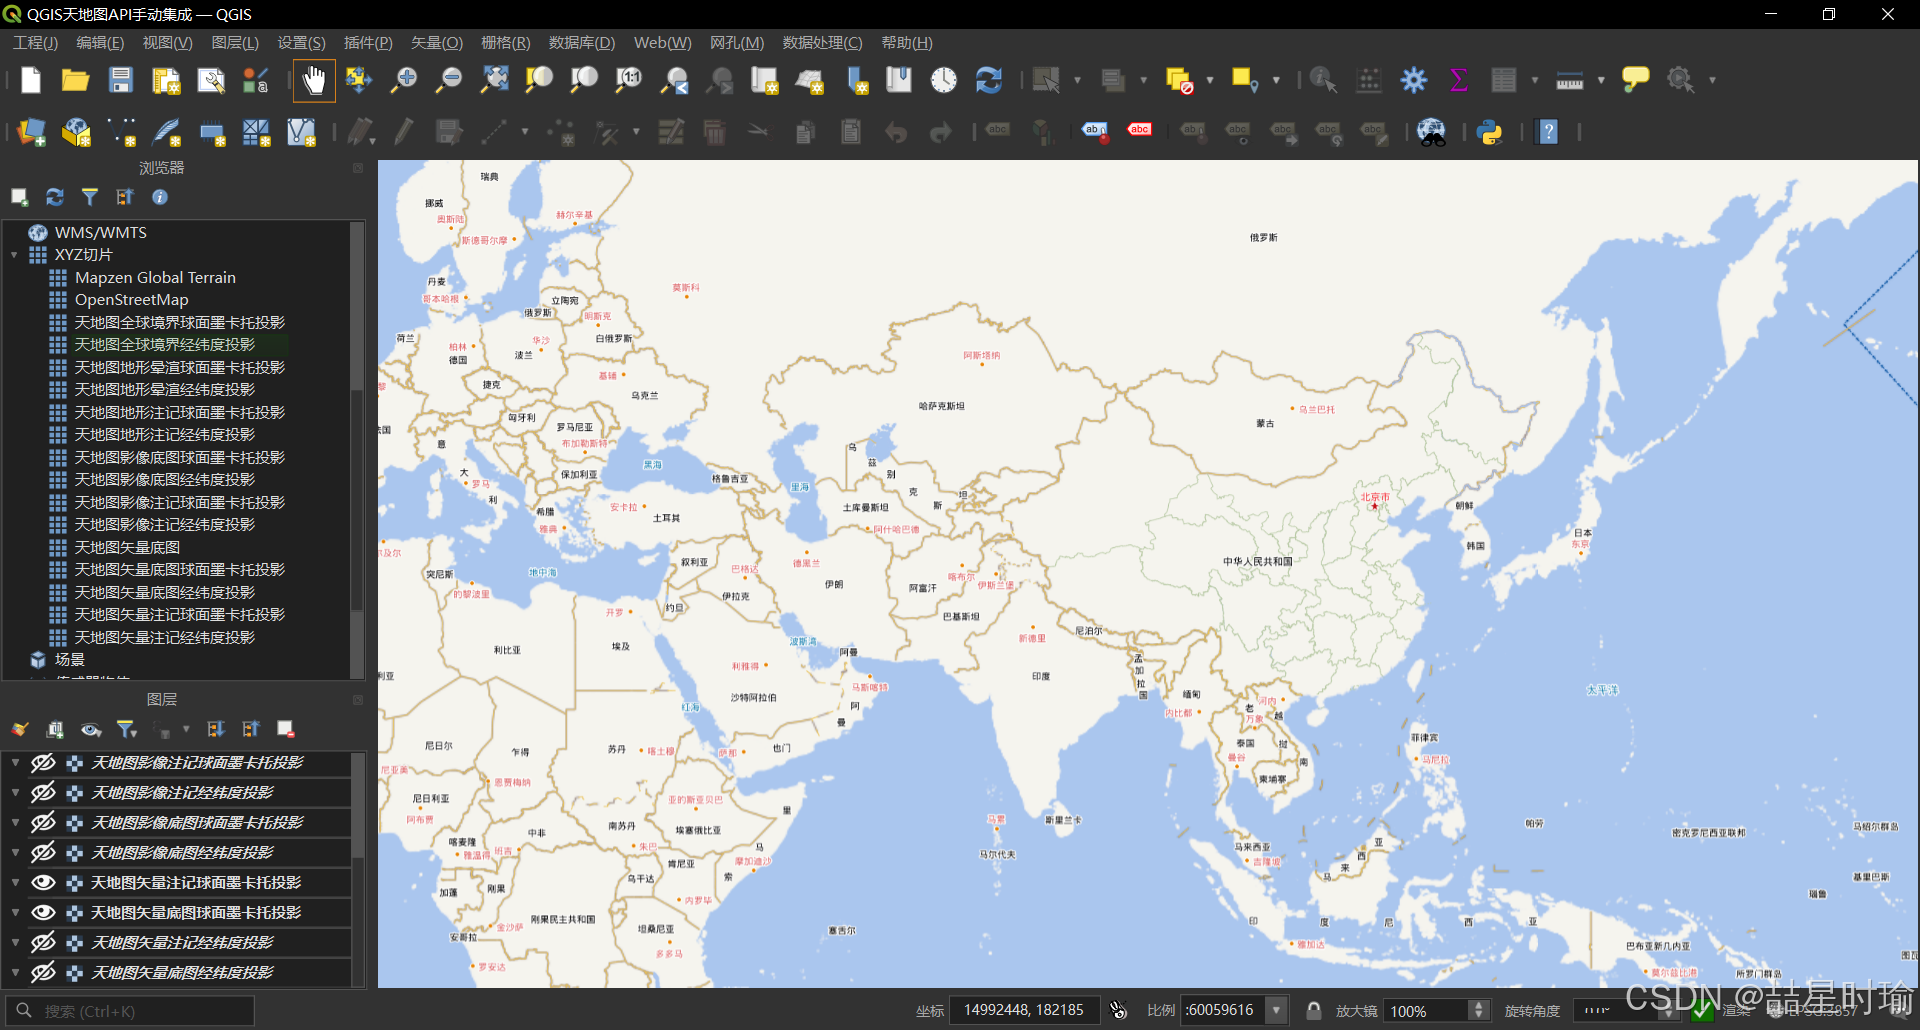This screenshot has height=1030, width=1920.
Task: Click the blue help question mark icon
Action: [1548, 132]
